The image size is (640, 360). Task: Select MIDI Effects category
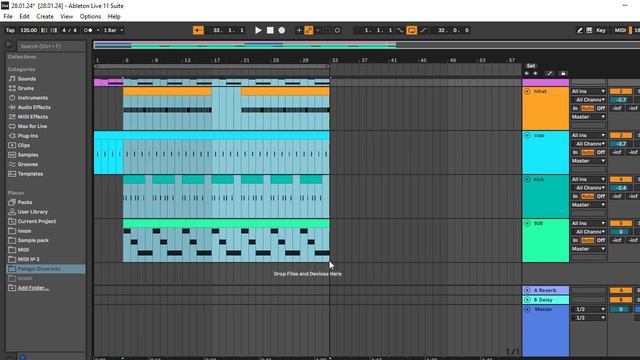pyautogui.click(x=33, y=117)
